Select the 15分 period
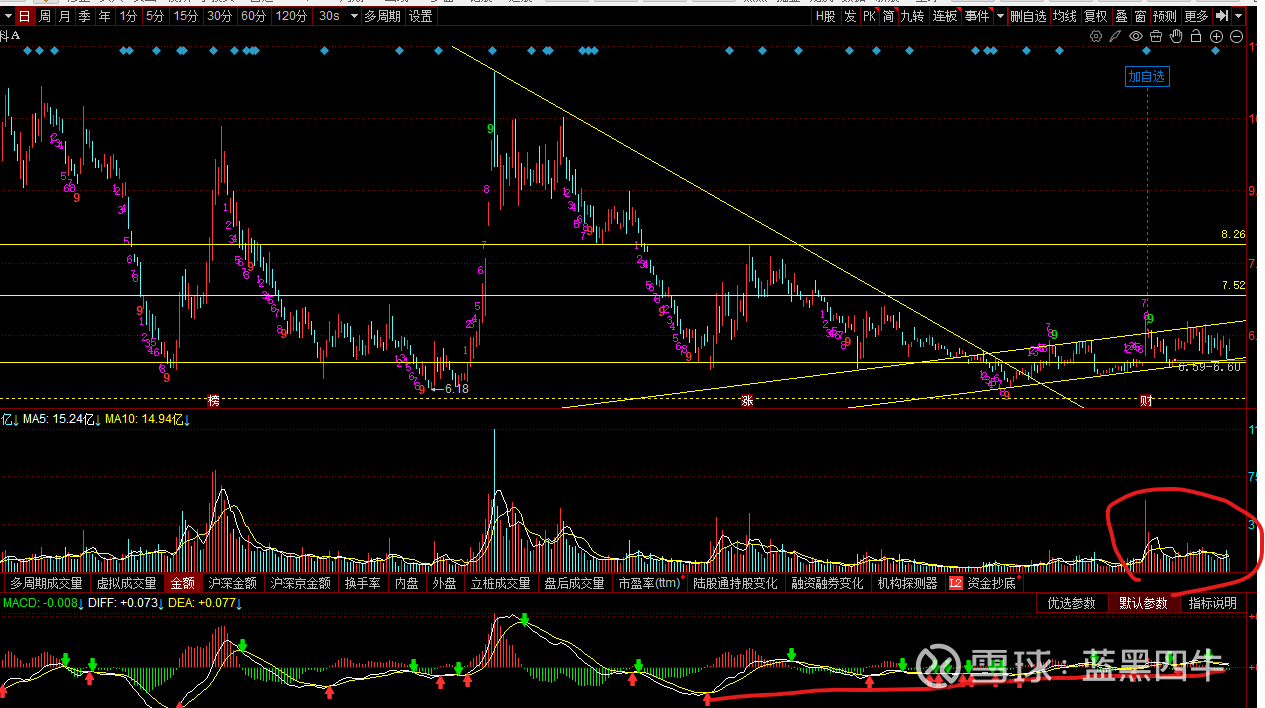The width and height of the screenshot is (1265, 708). click(185, 16)
